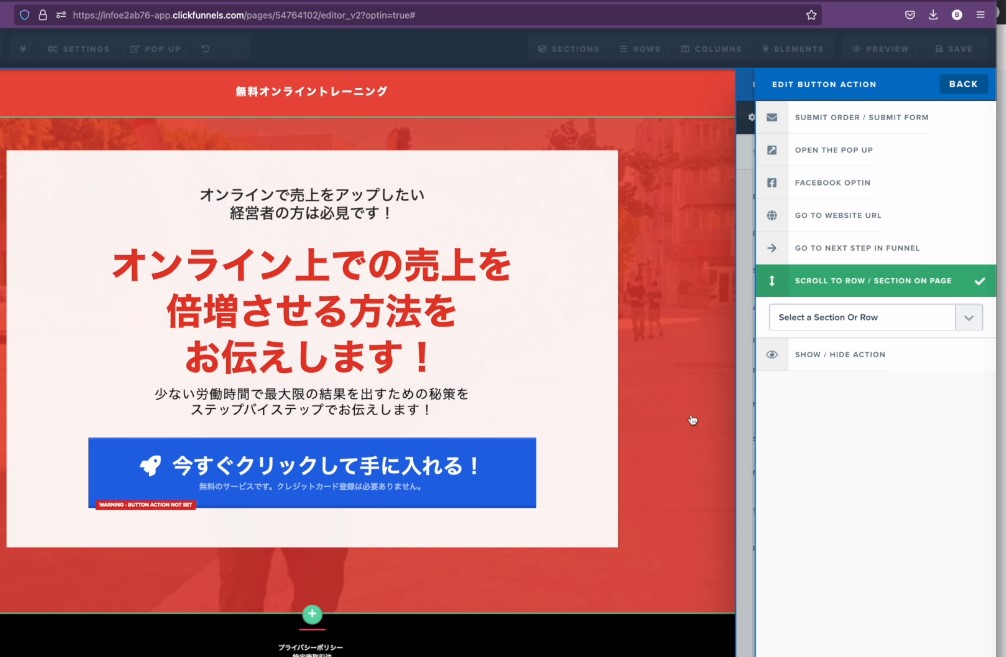Viewport: 1006px width, 657px height.
Task: Click the プライバシーポリシー footer link
Action: (311, 647)
